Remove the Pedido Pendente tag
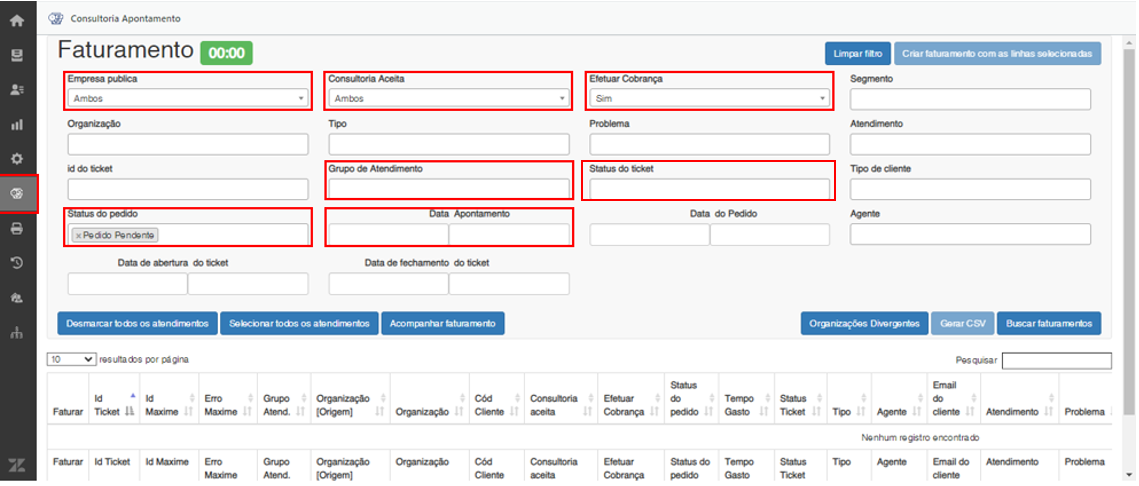This screenshot has width=1139, height=486. point(78,235)
